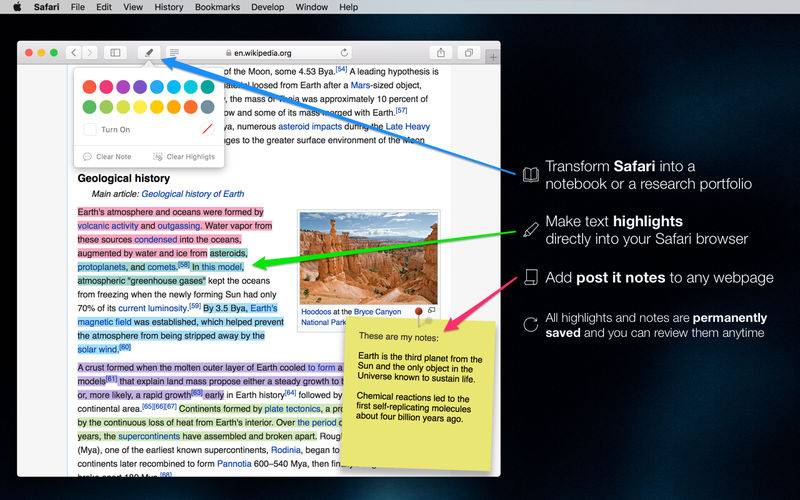Open the outgassing link

click(179, 226)
